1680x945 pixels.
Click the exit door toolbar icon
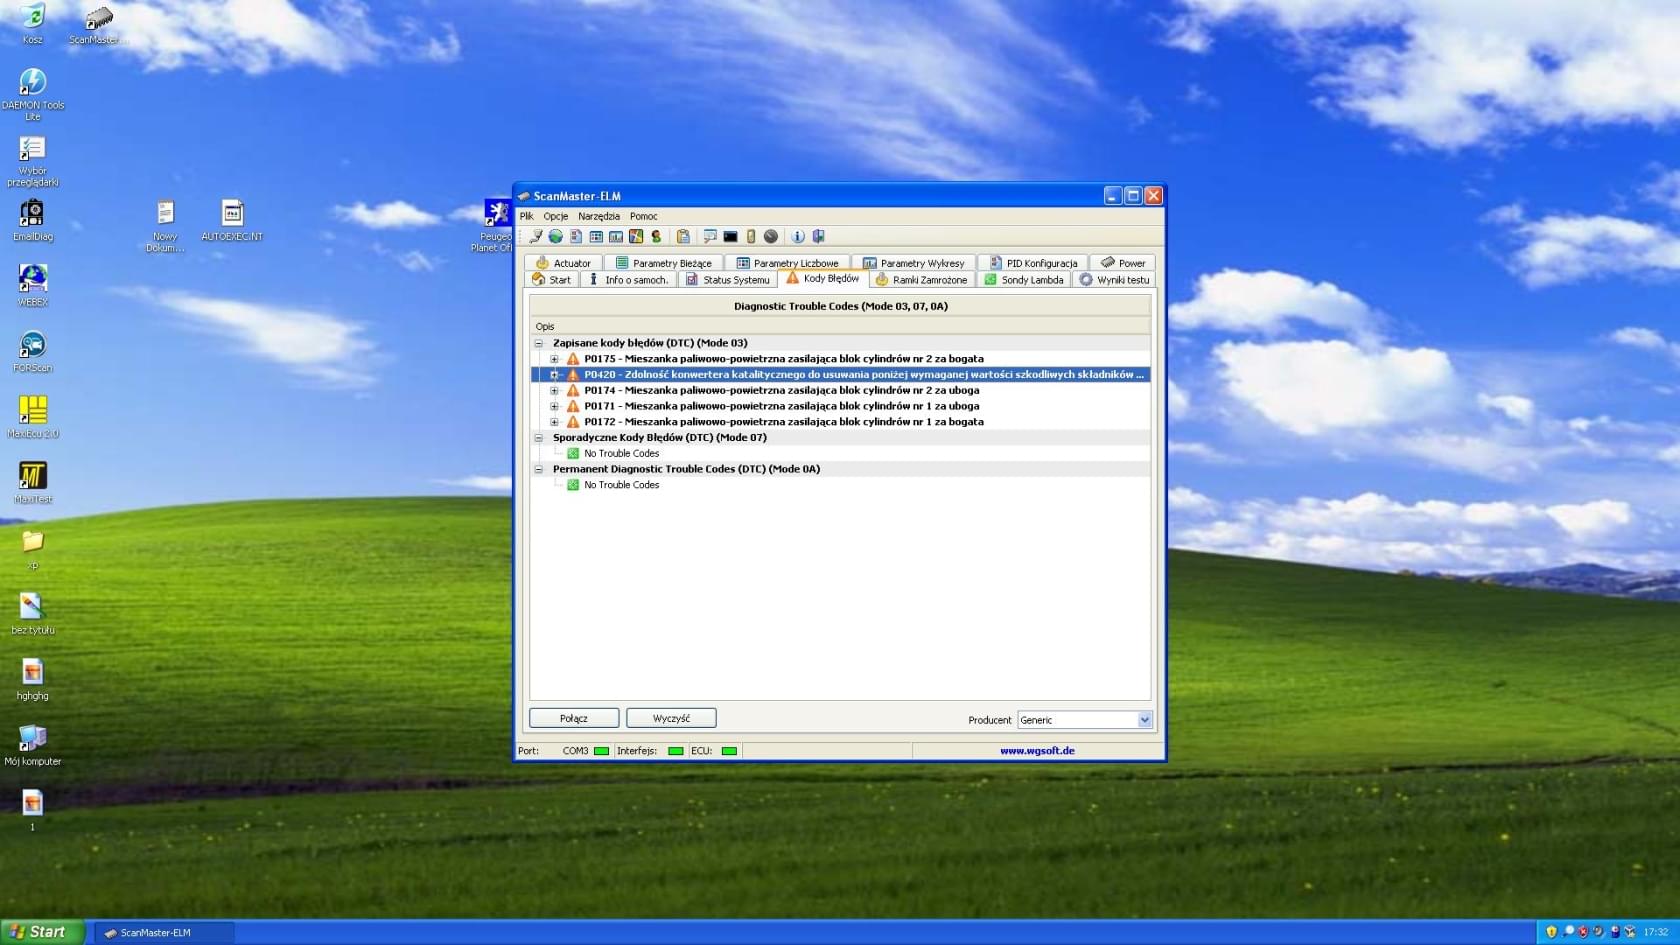pos(818,237)
